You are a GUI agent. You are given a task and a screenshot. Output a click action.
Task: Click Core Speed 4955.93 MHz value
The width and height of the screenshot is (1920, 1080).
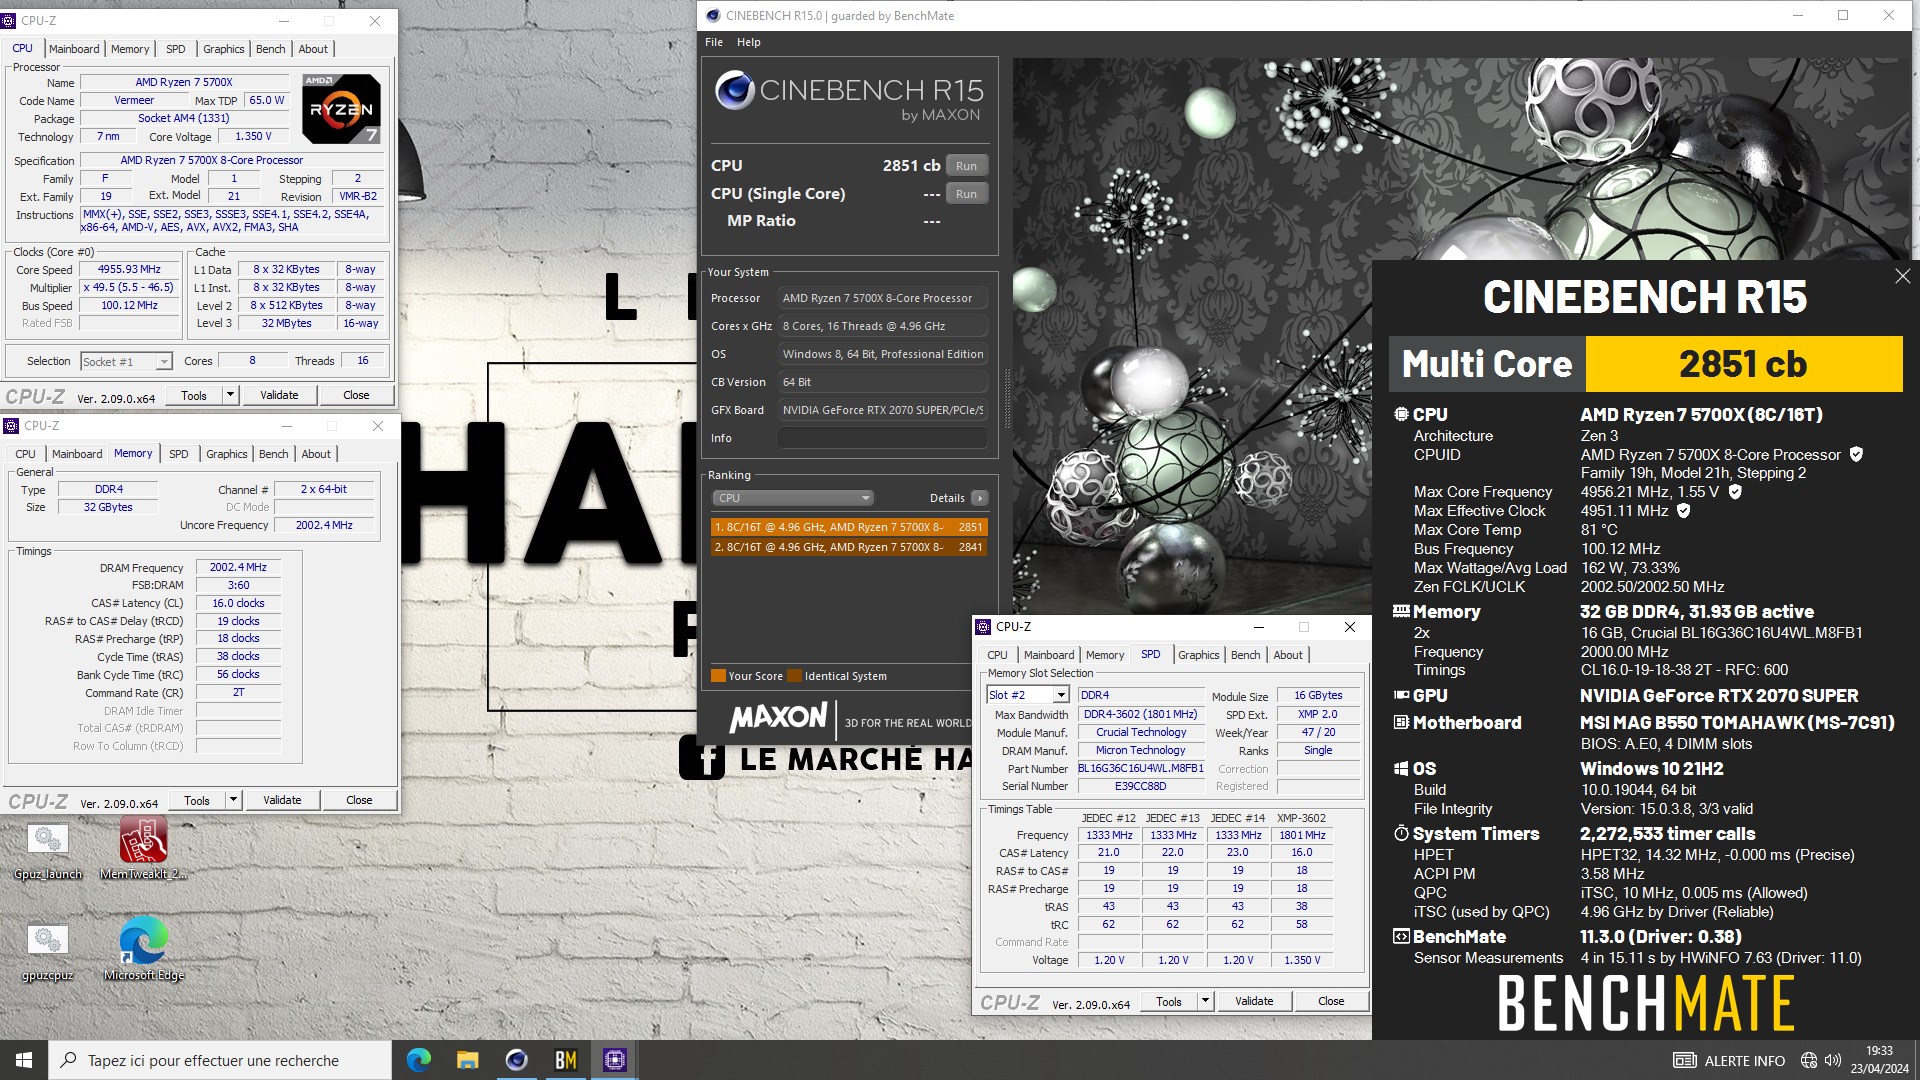[129, 269]
